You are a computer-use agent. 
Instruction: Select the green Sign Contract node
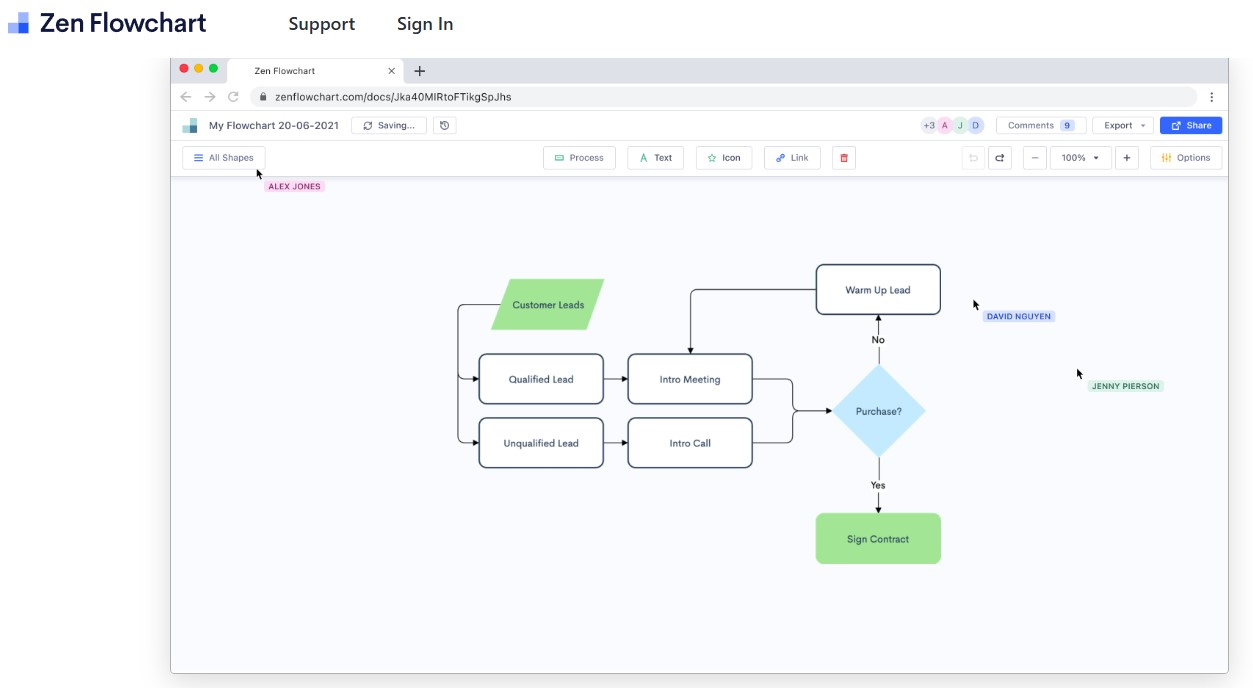878,538
